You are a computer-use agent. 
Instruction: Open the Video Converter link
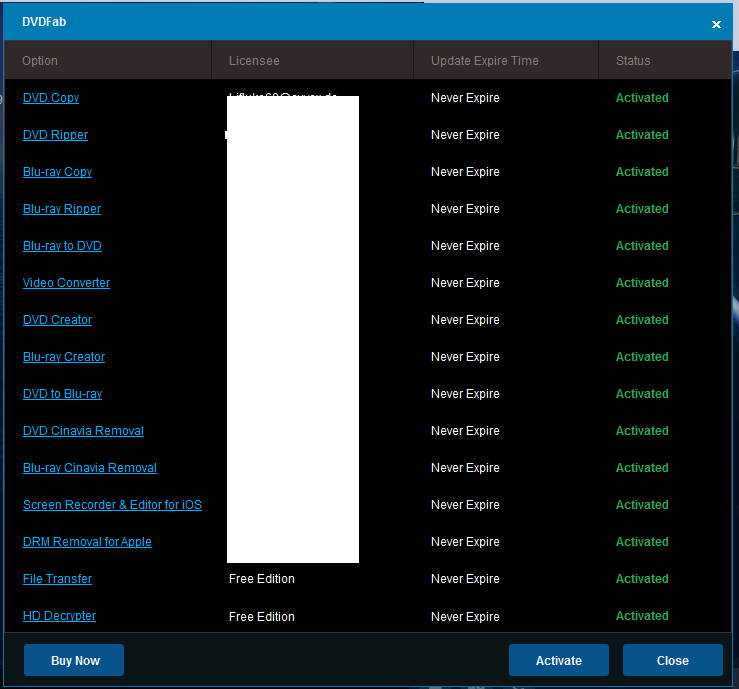66,283
